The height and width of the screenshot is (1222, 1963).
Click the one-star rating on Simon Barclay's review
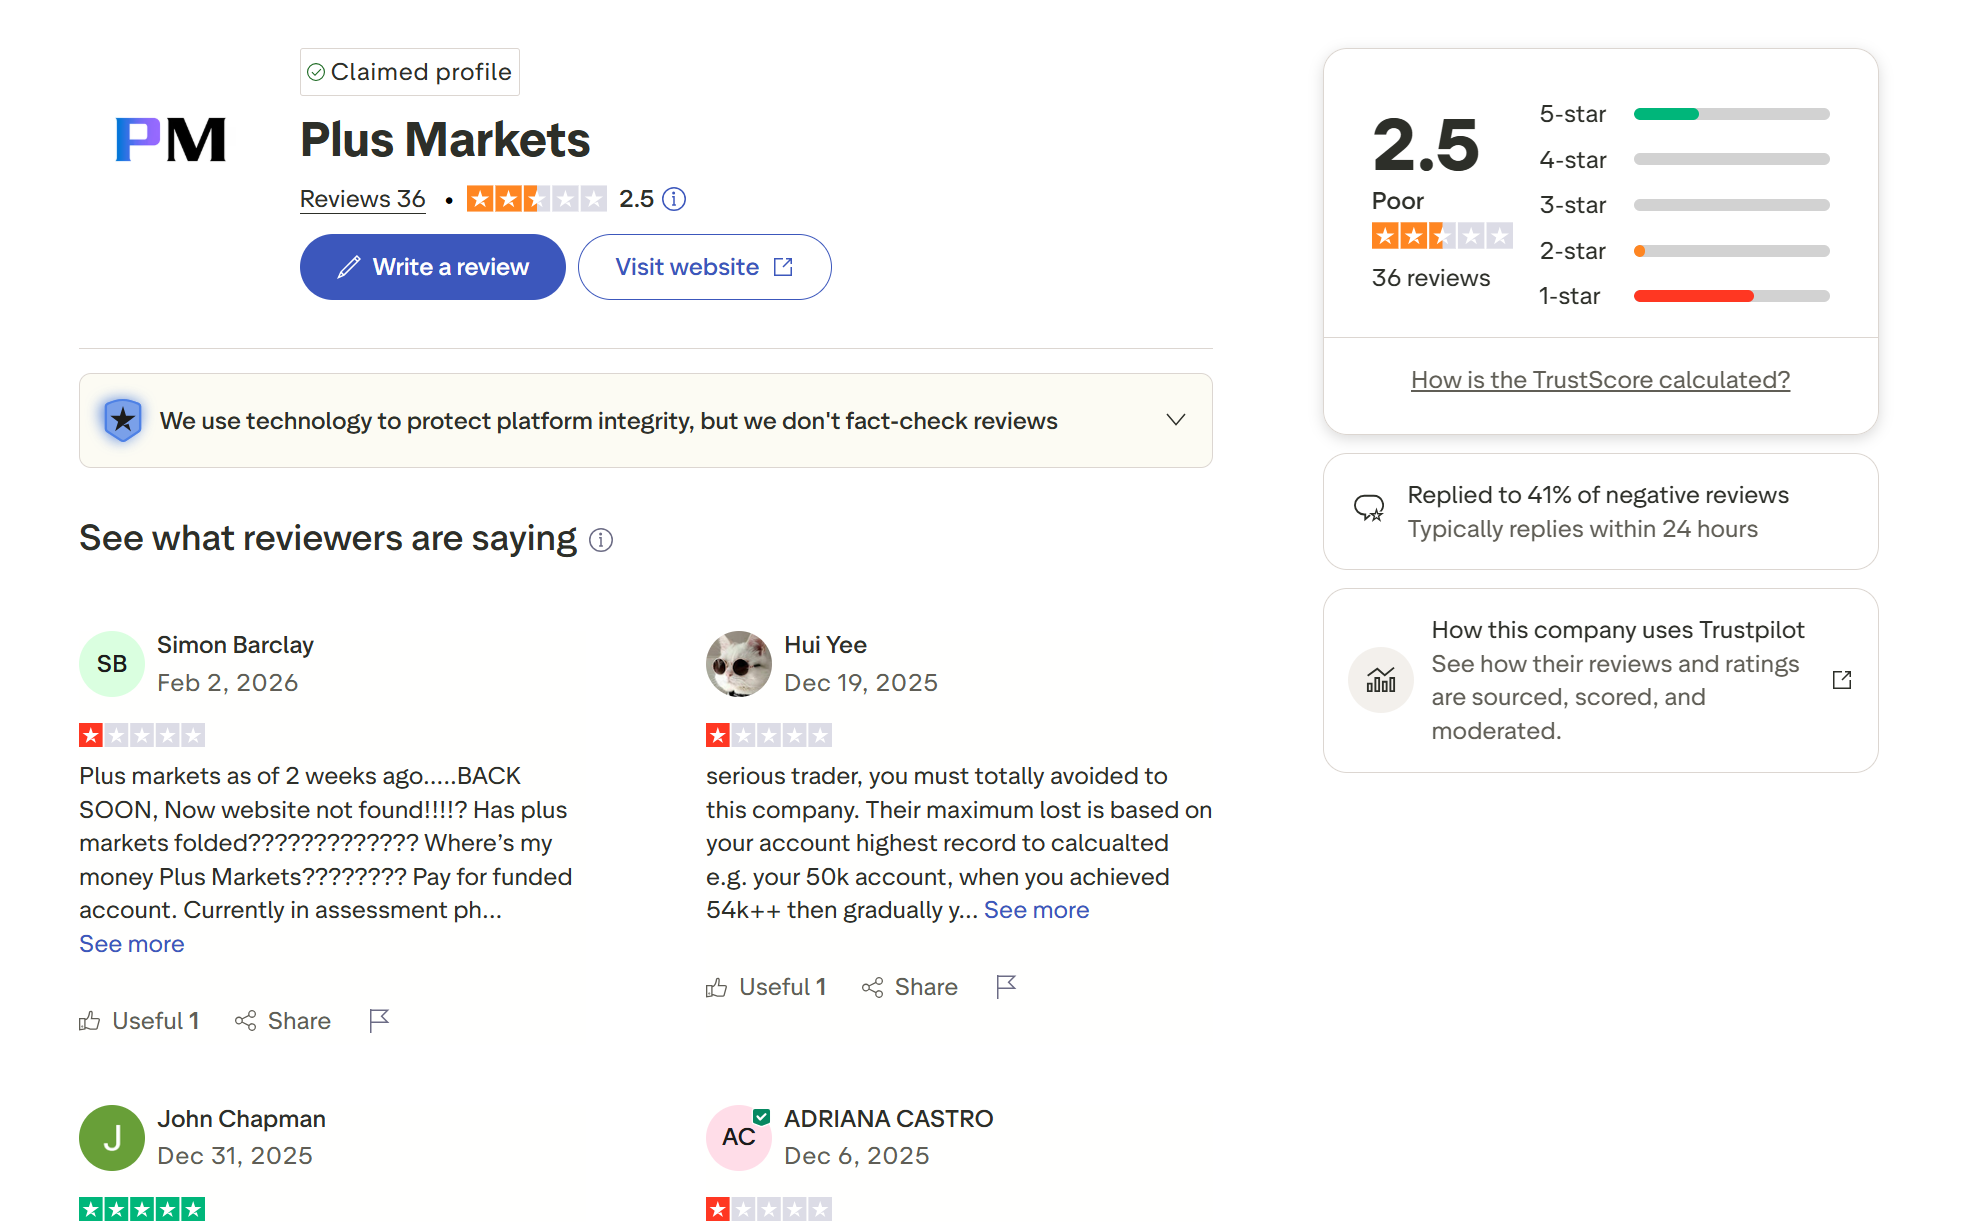pyautogui.click(x=142, y=736)
